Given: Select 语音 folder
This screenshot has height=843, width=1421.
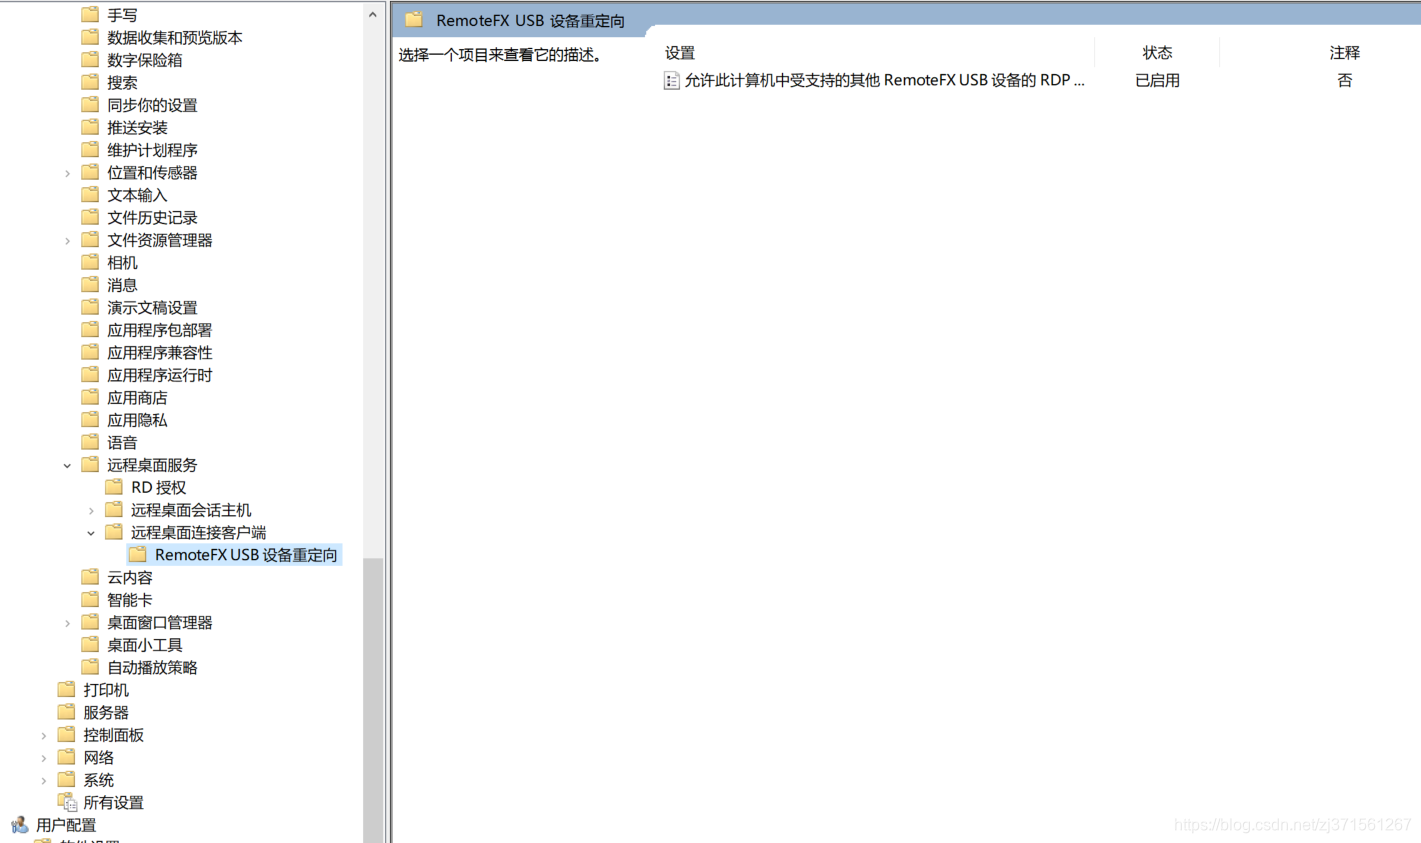Looking at the screenshot, I should pos(122,442).
